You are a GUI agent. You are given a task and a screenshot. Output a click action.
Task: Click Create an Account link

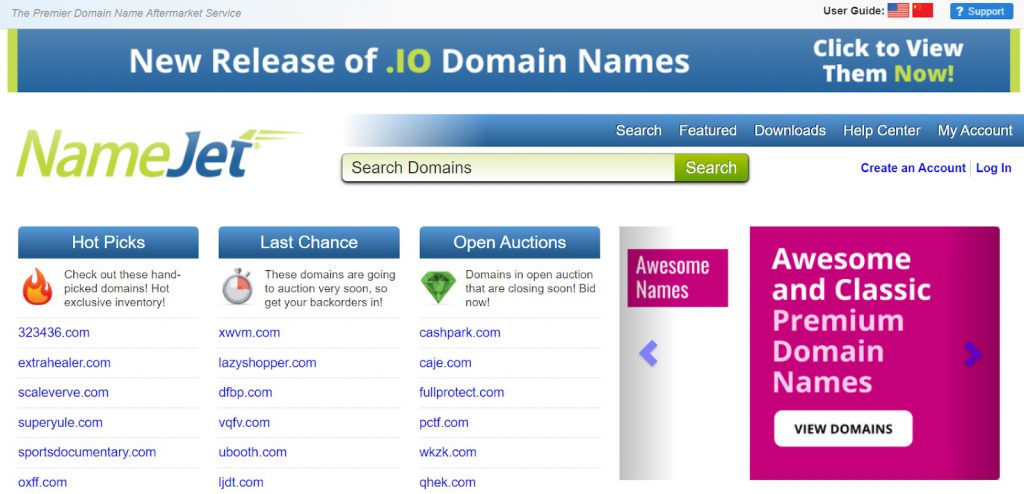coord(913,168)
